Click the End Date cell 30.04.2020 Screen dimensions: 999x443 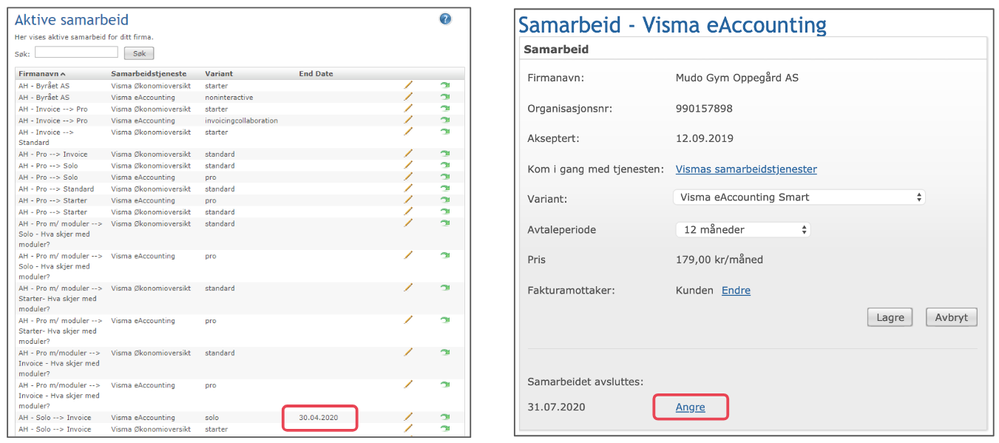click(x=319, y=418)
